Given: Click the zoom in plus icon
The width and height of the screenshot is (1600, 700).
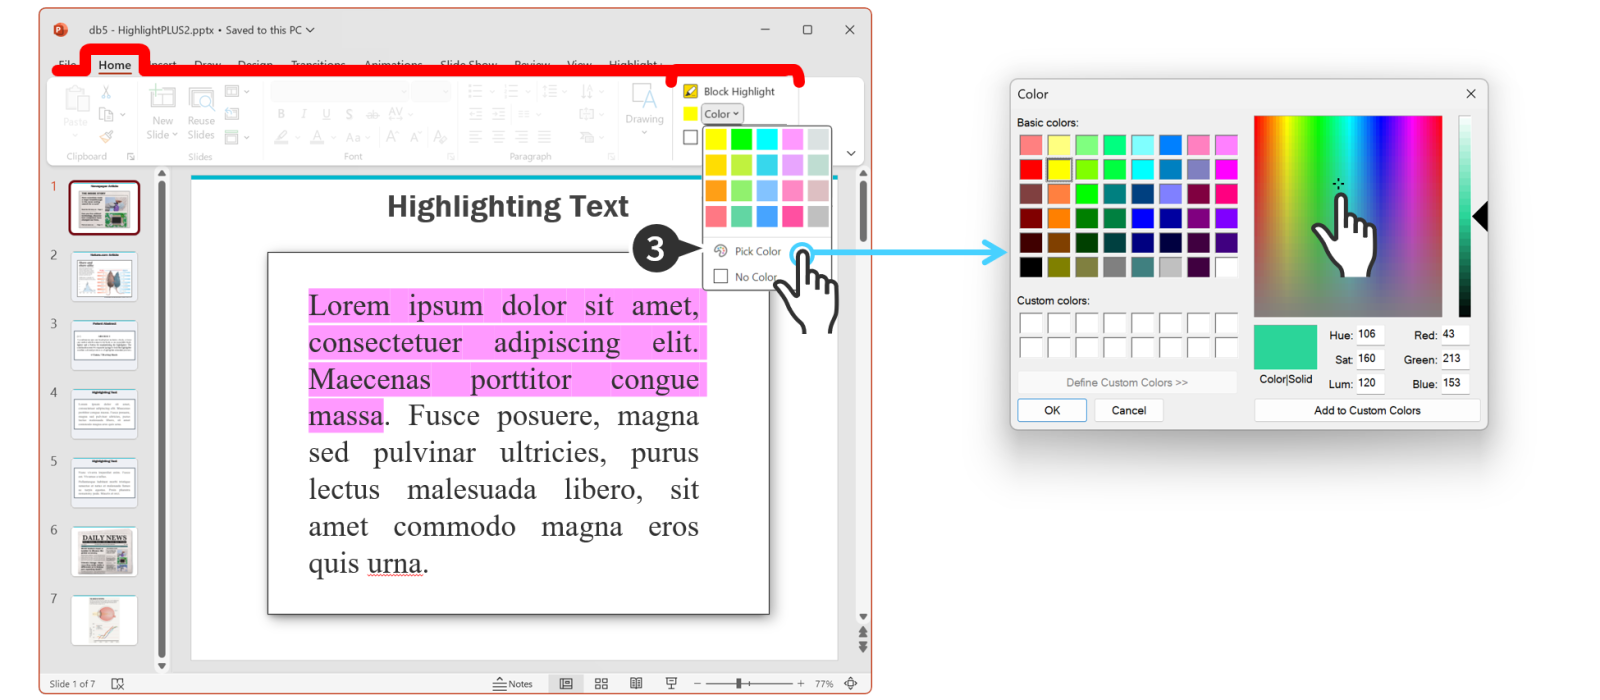Looking at the screenshot, I should pyautogui.click(x=801, y=684).
